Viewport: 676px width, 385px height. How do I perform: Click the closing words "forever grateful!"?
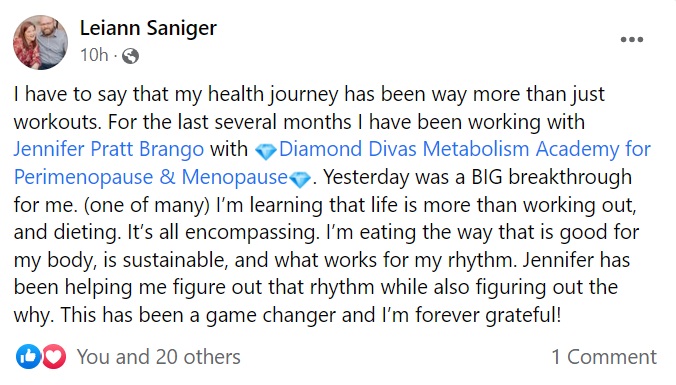pos(488,315)
